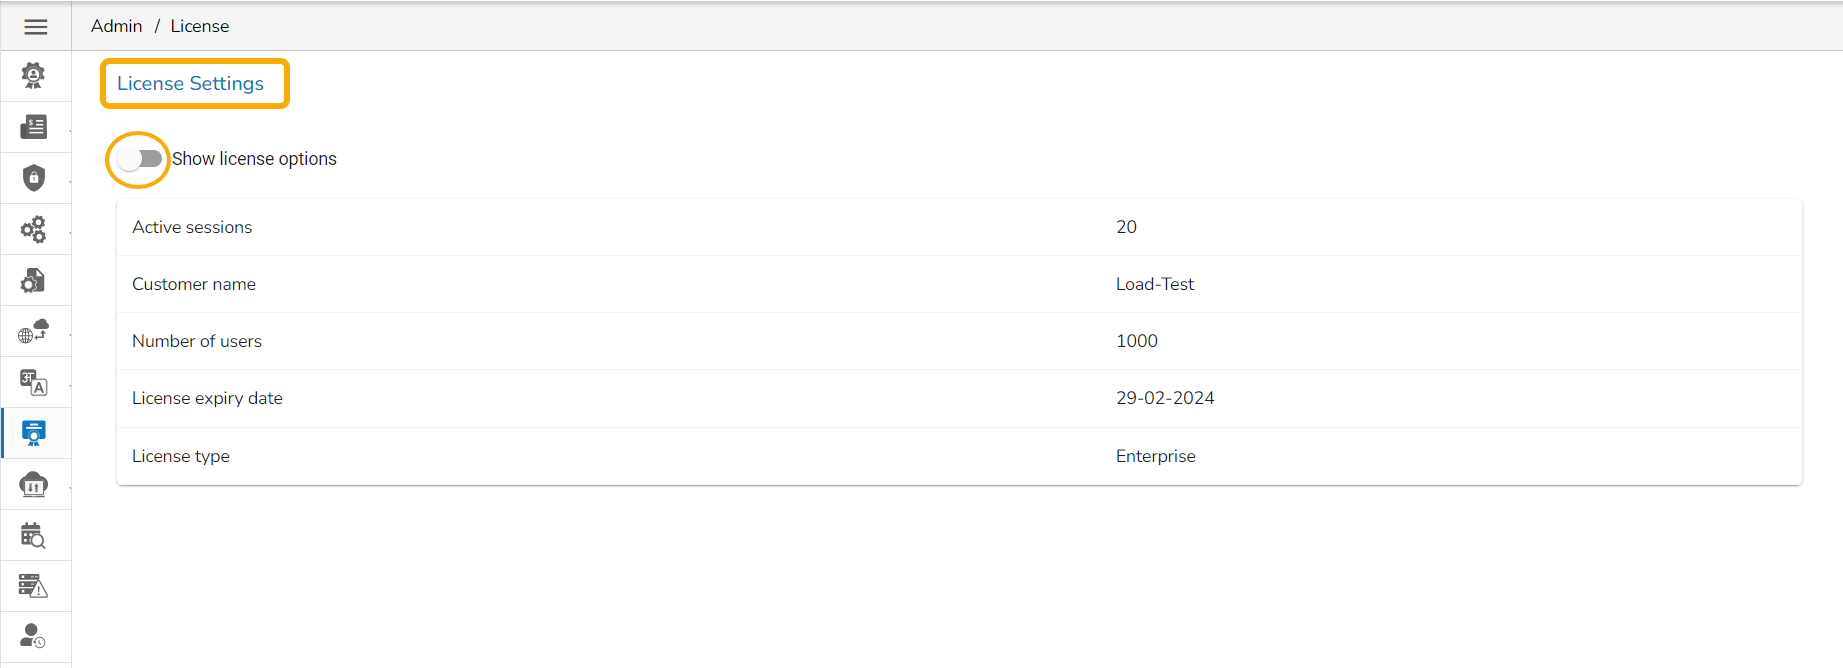Screen dimensions: 1843x668
Task: Select the License expiry date row
Action: click(958, 398)
